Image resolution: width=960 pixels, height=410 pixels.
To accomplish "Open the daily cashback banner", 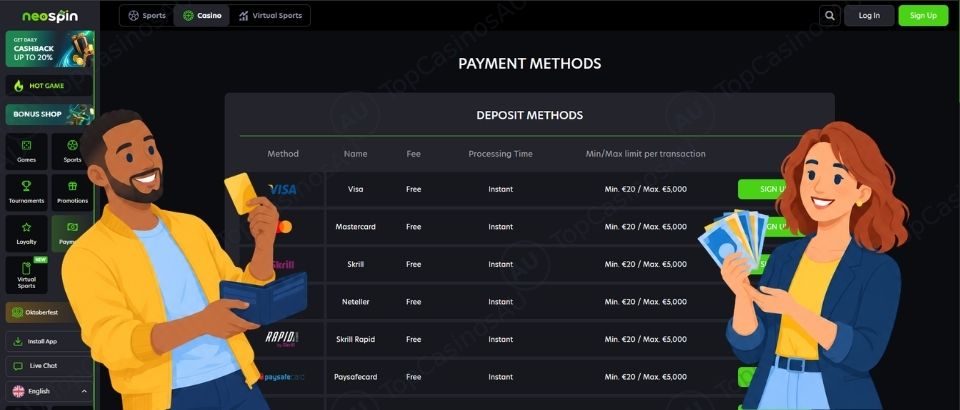I will (50, 49).
